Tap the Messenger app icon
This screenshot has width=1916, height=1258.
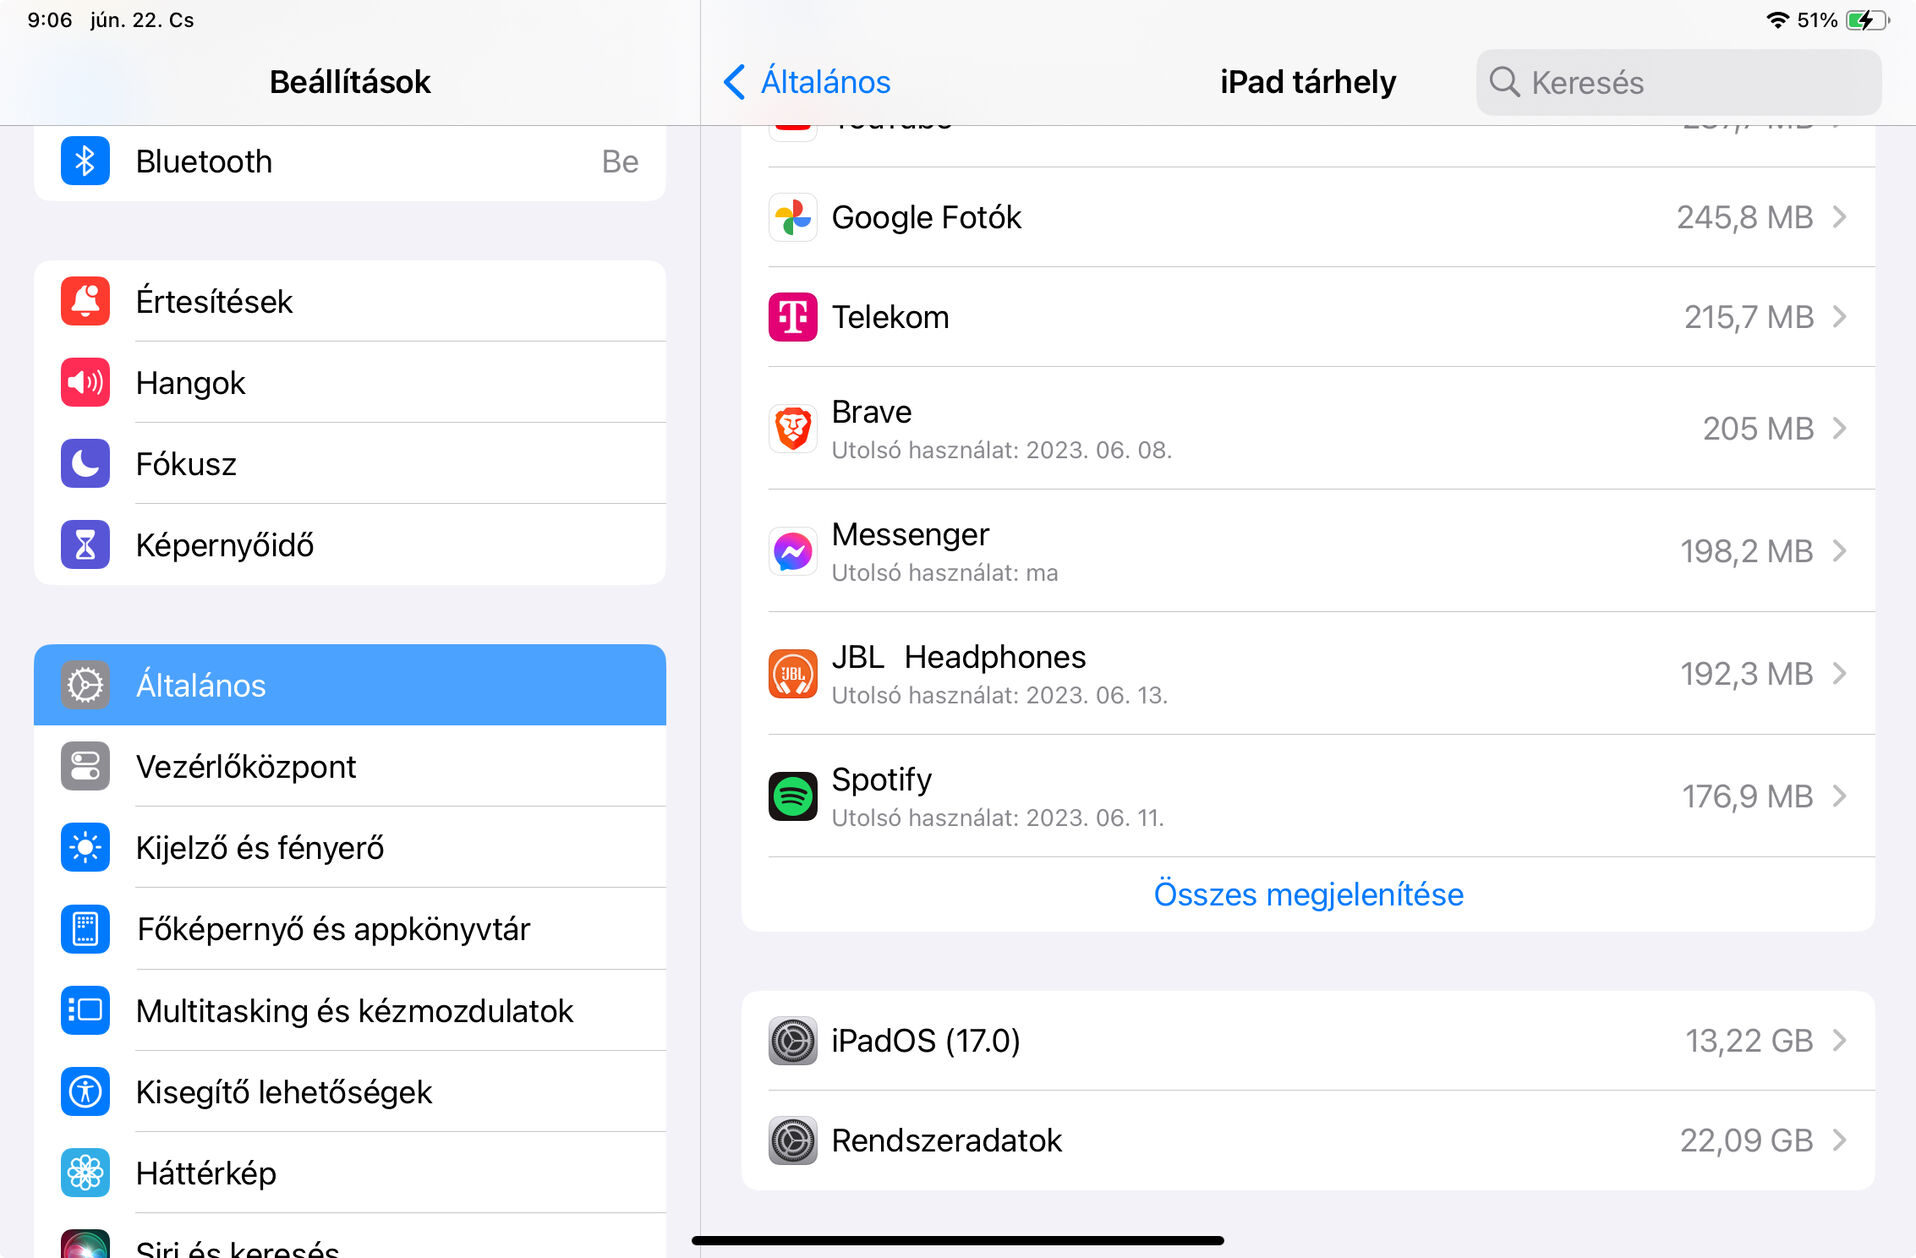point(793,551)
